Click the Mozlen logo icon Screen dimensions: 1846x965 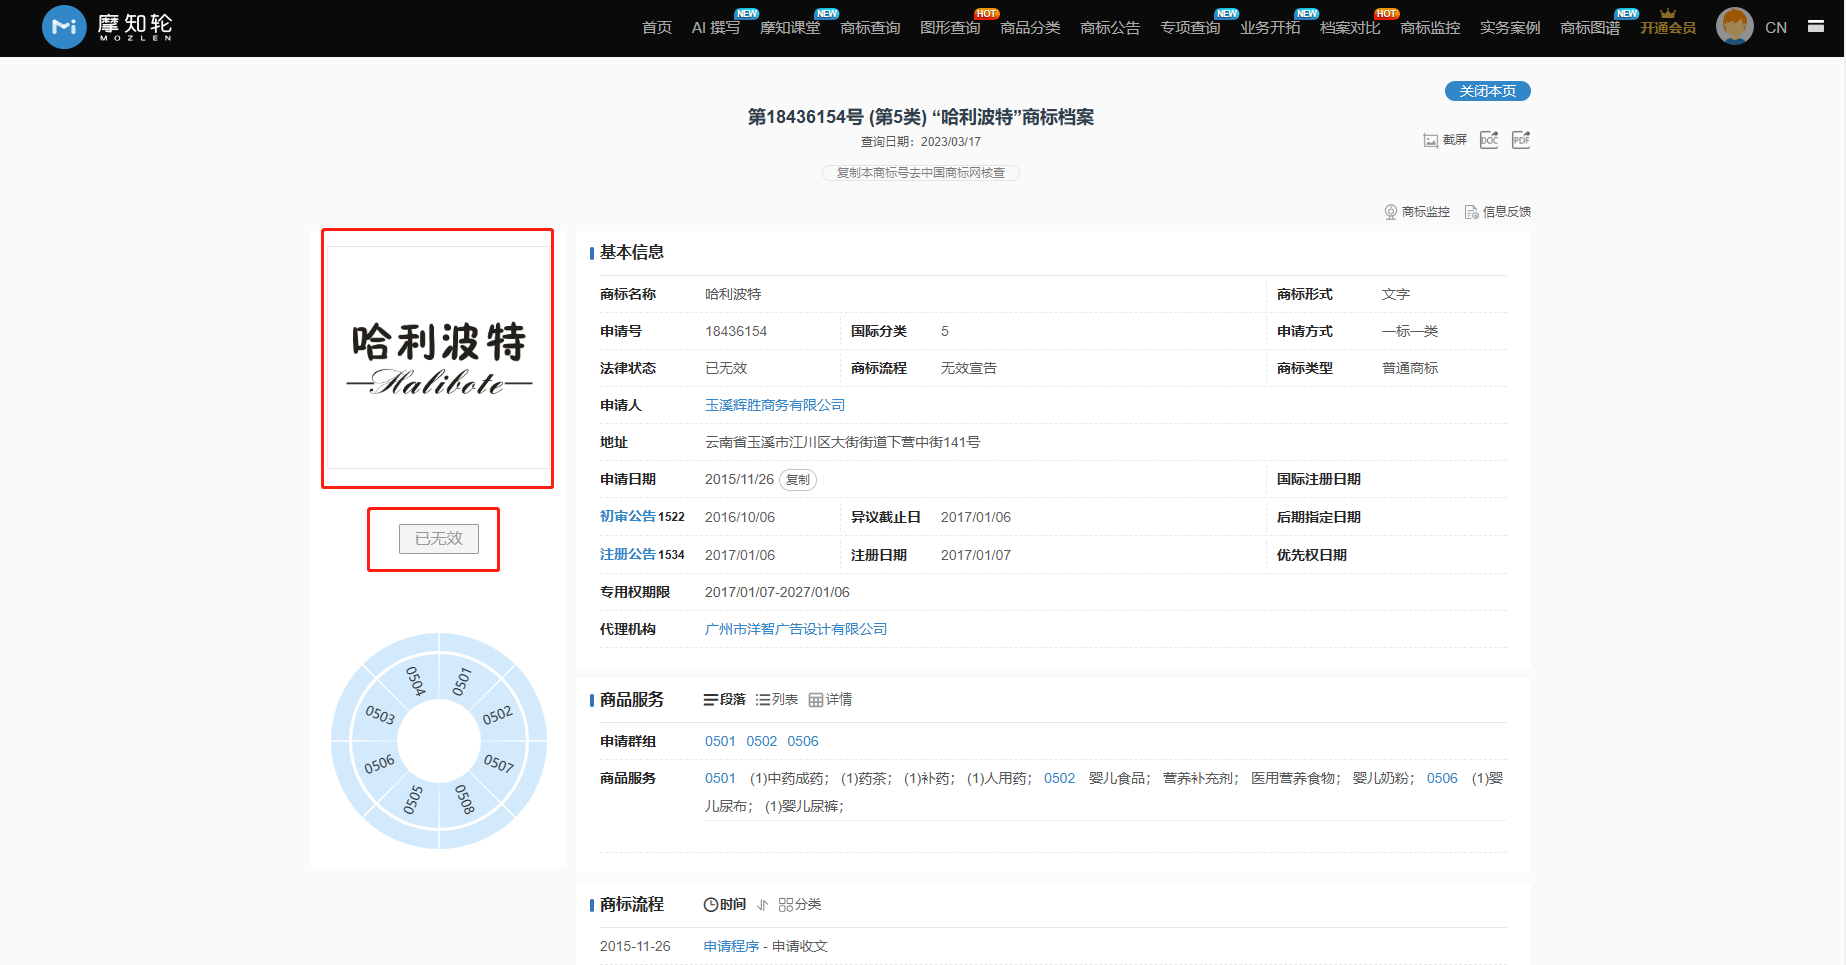(64, 27)
